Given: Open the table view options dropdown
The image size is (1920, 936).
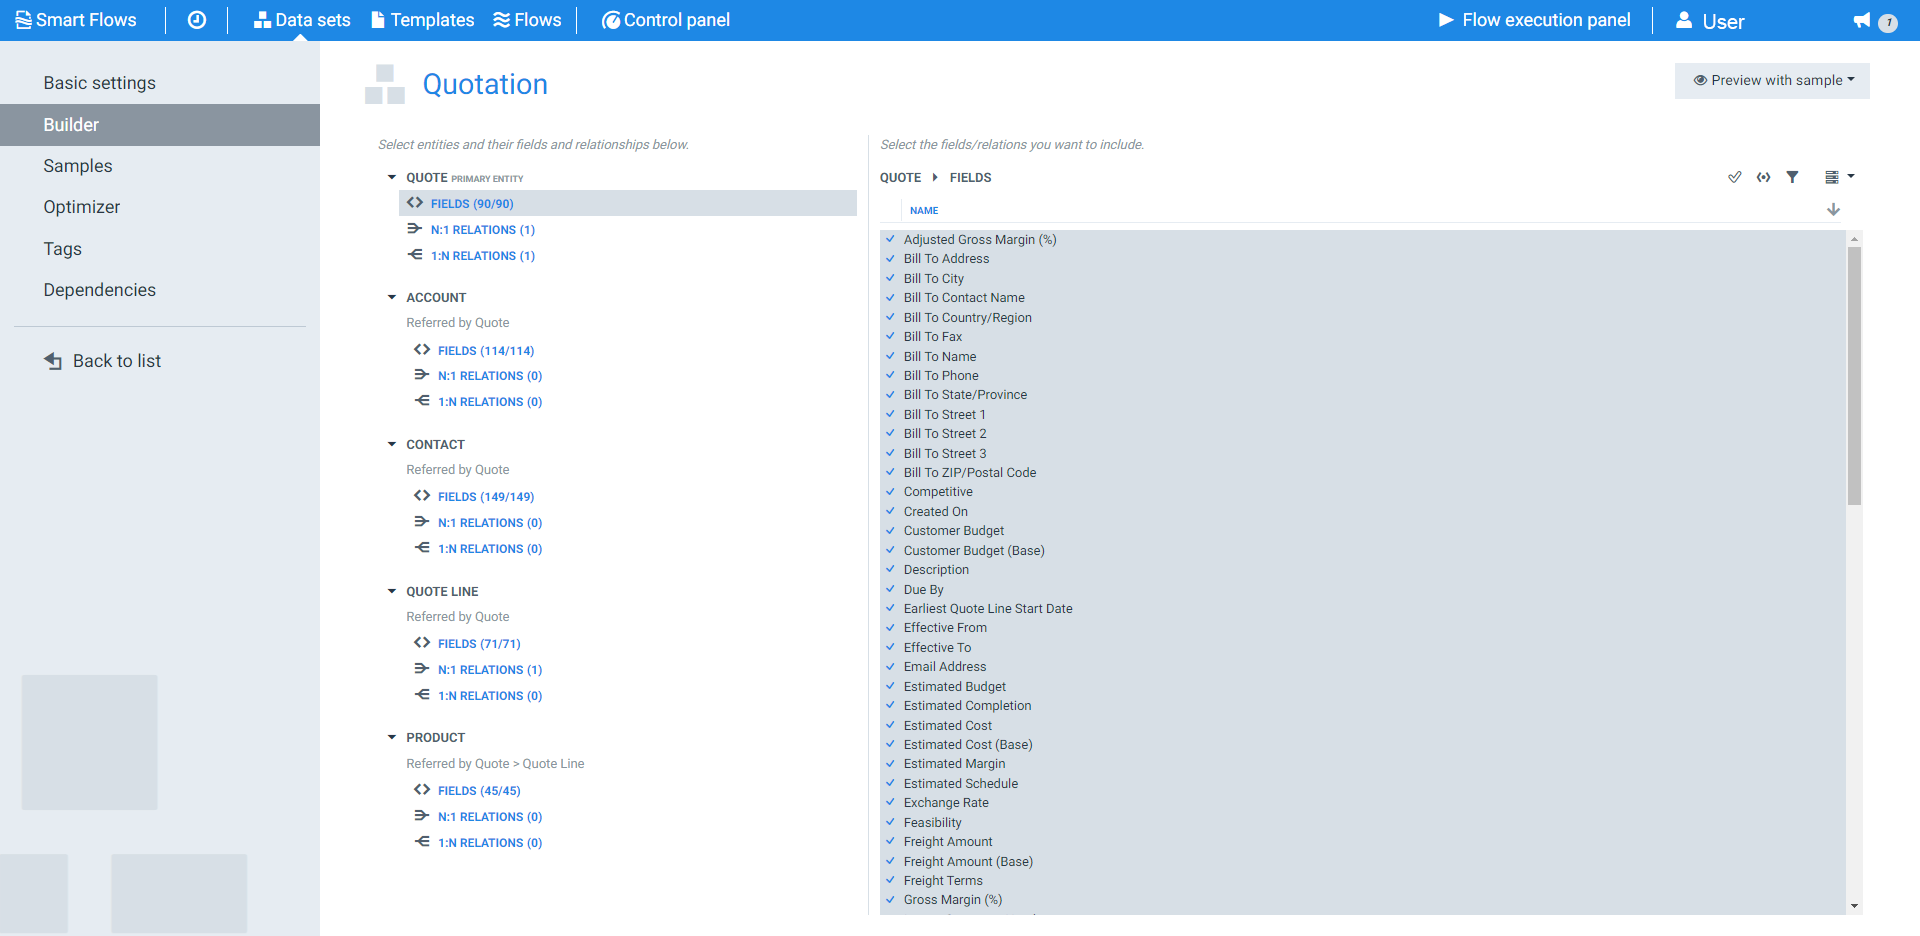Looking at the screenshot, I should pyautogui.click(x=1840, y=177).
